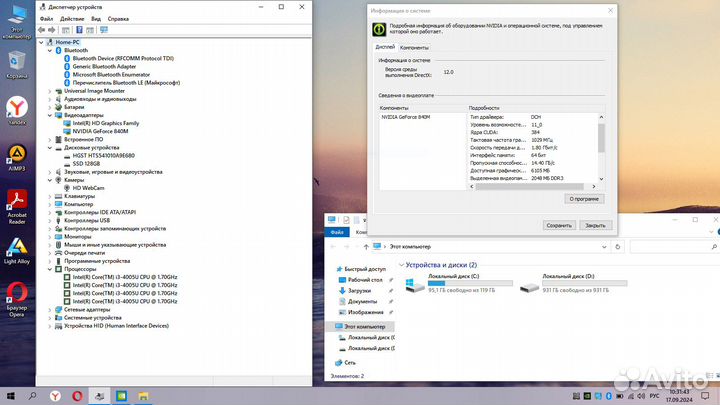The image size is (720, 405).
Task: Open Acrobat Reader desktop shortcut
Action: 17,207
